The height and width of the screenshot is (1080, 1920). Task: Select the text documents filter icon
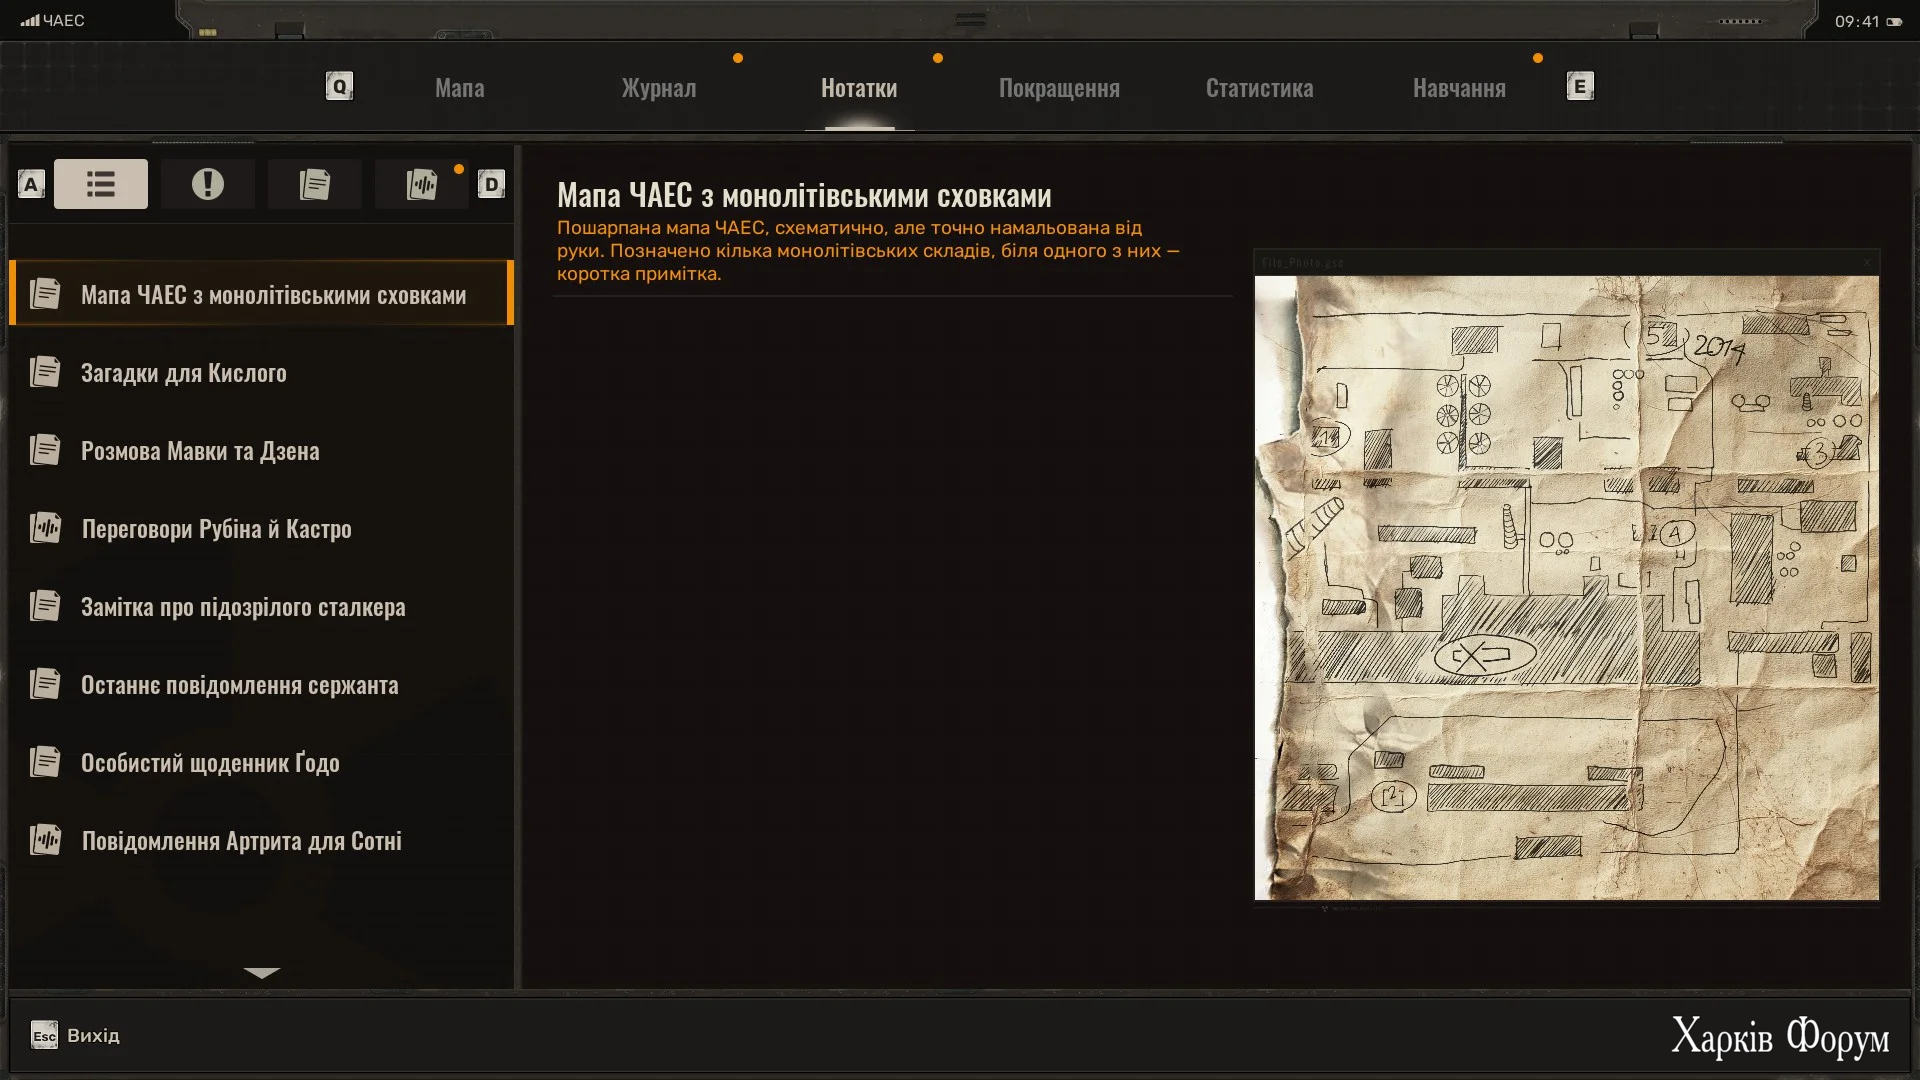tap(315, 184)
